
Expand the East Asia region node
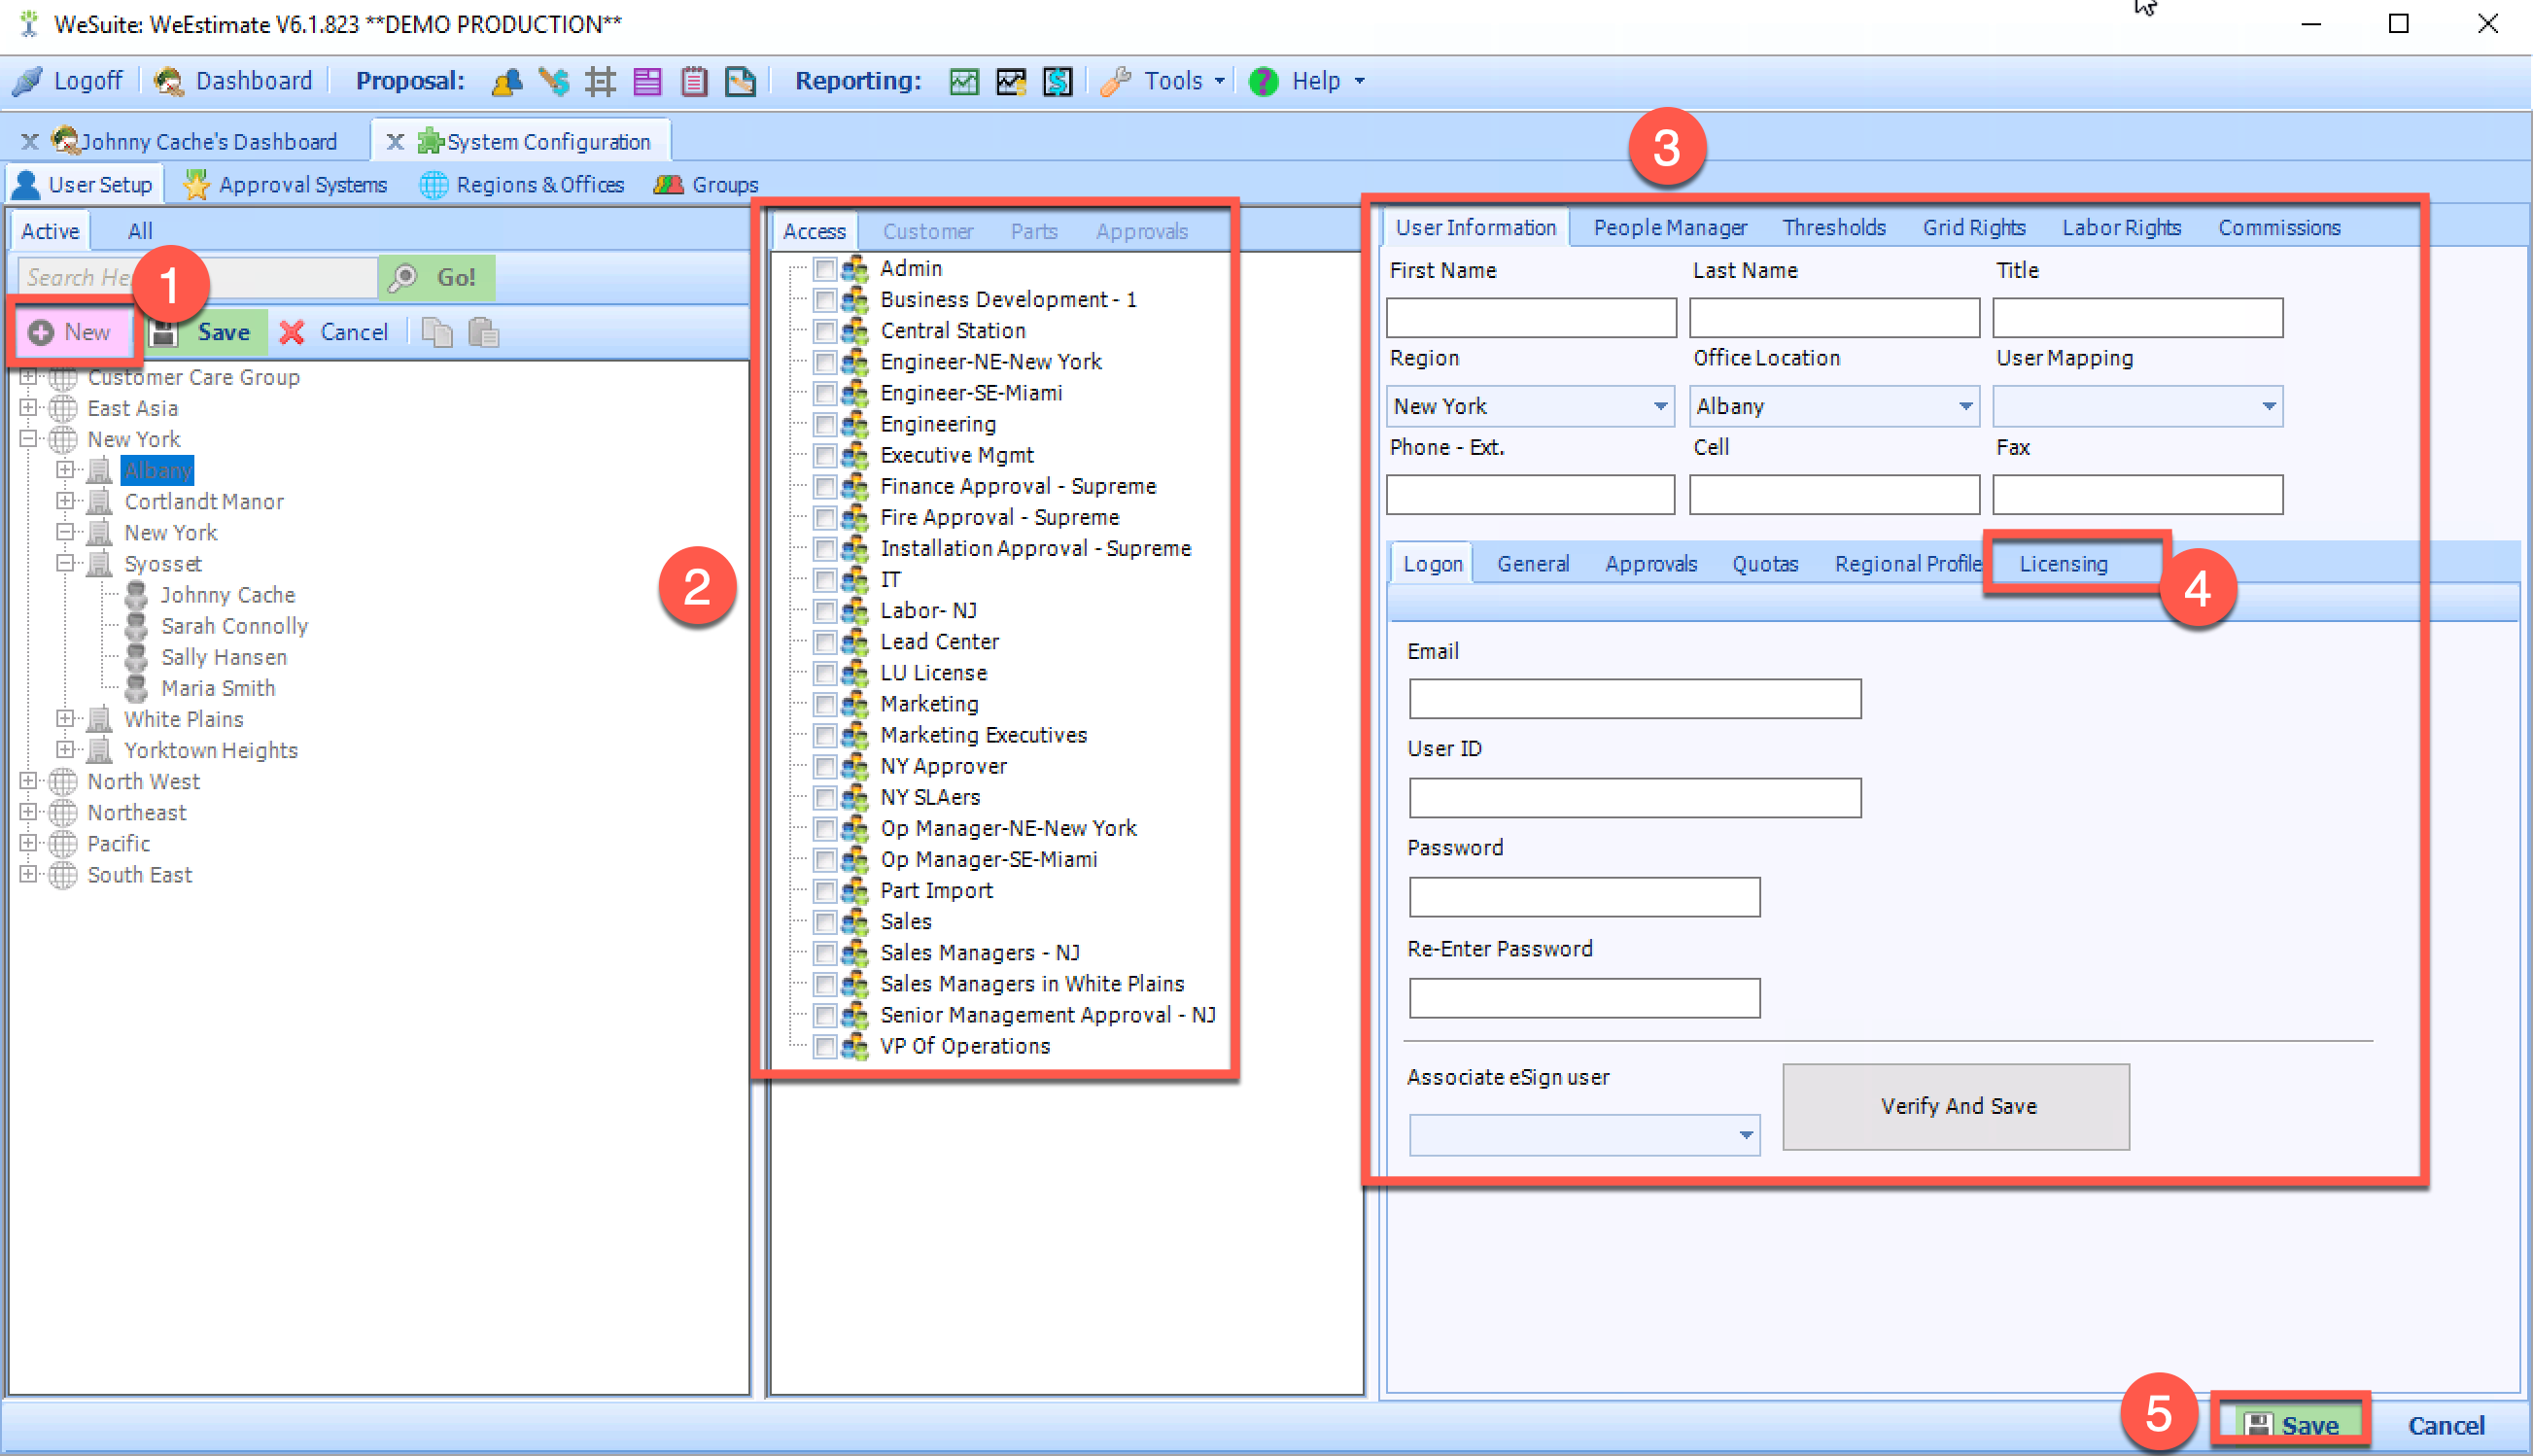point(28,408)
